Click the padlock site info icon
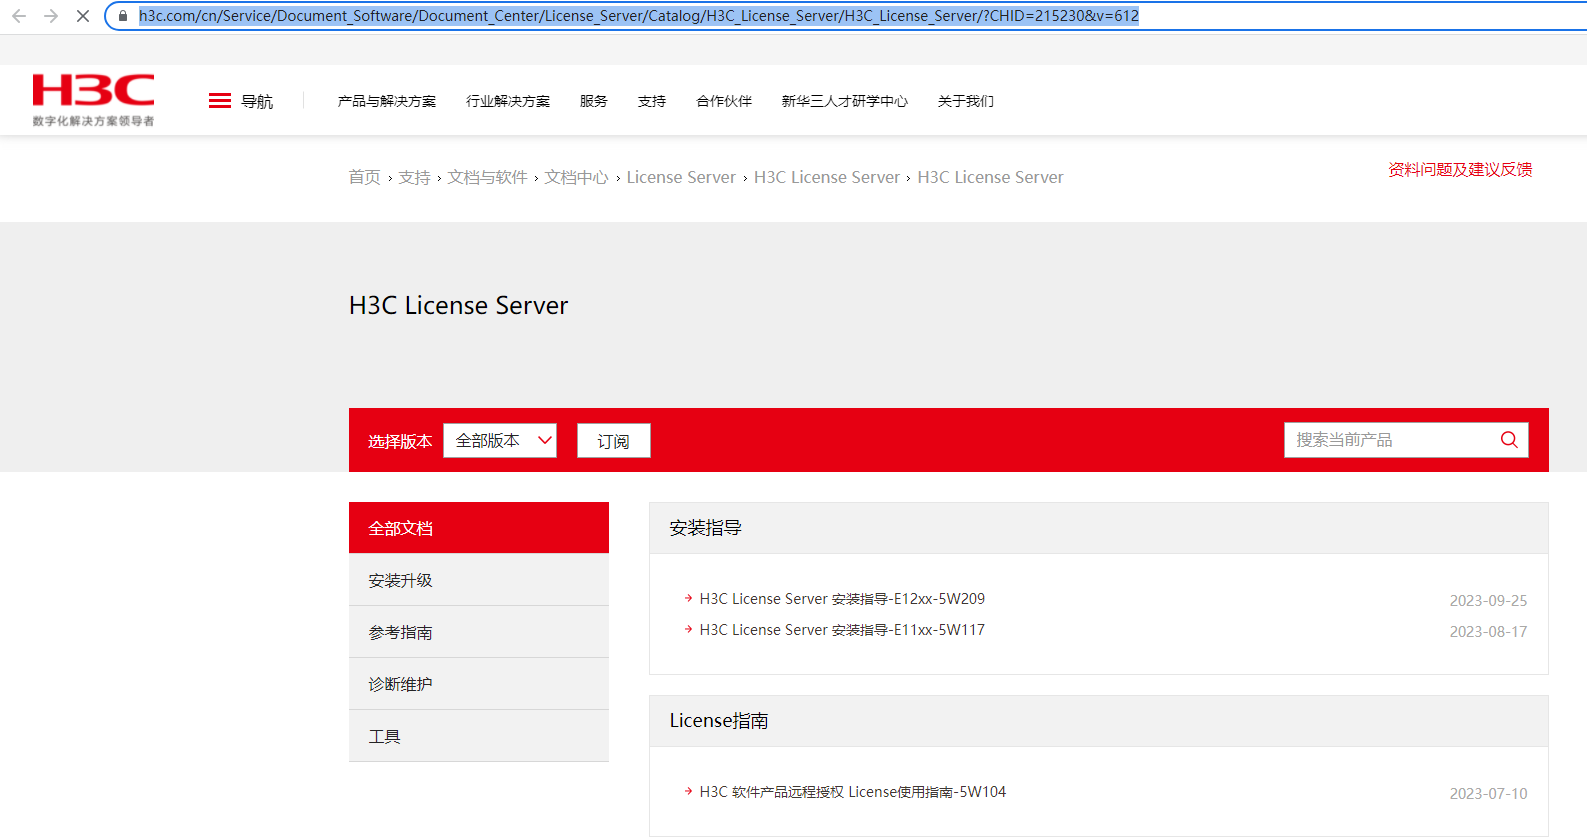 pyautogui.click(x=123, y=16)
